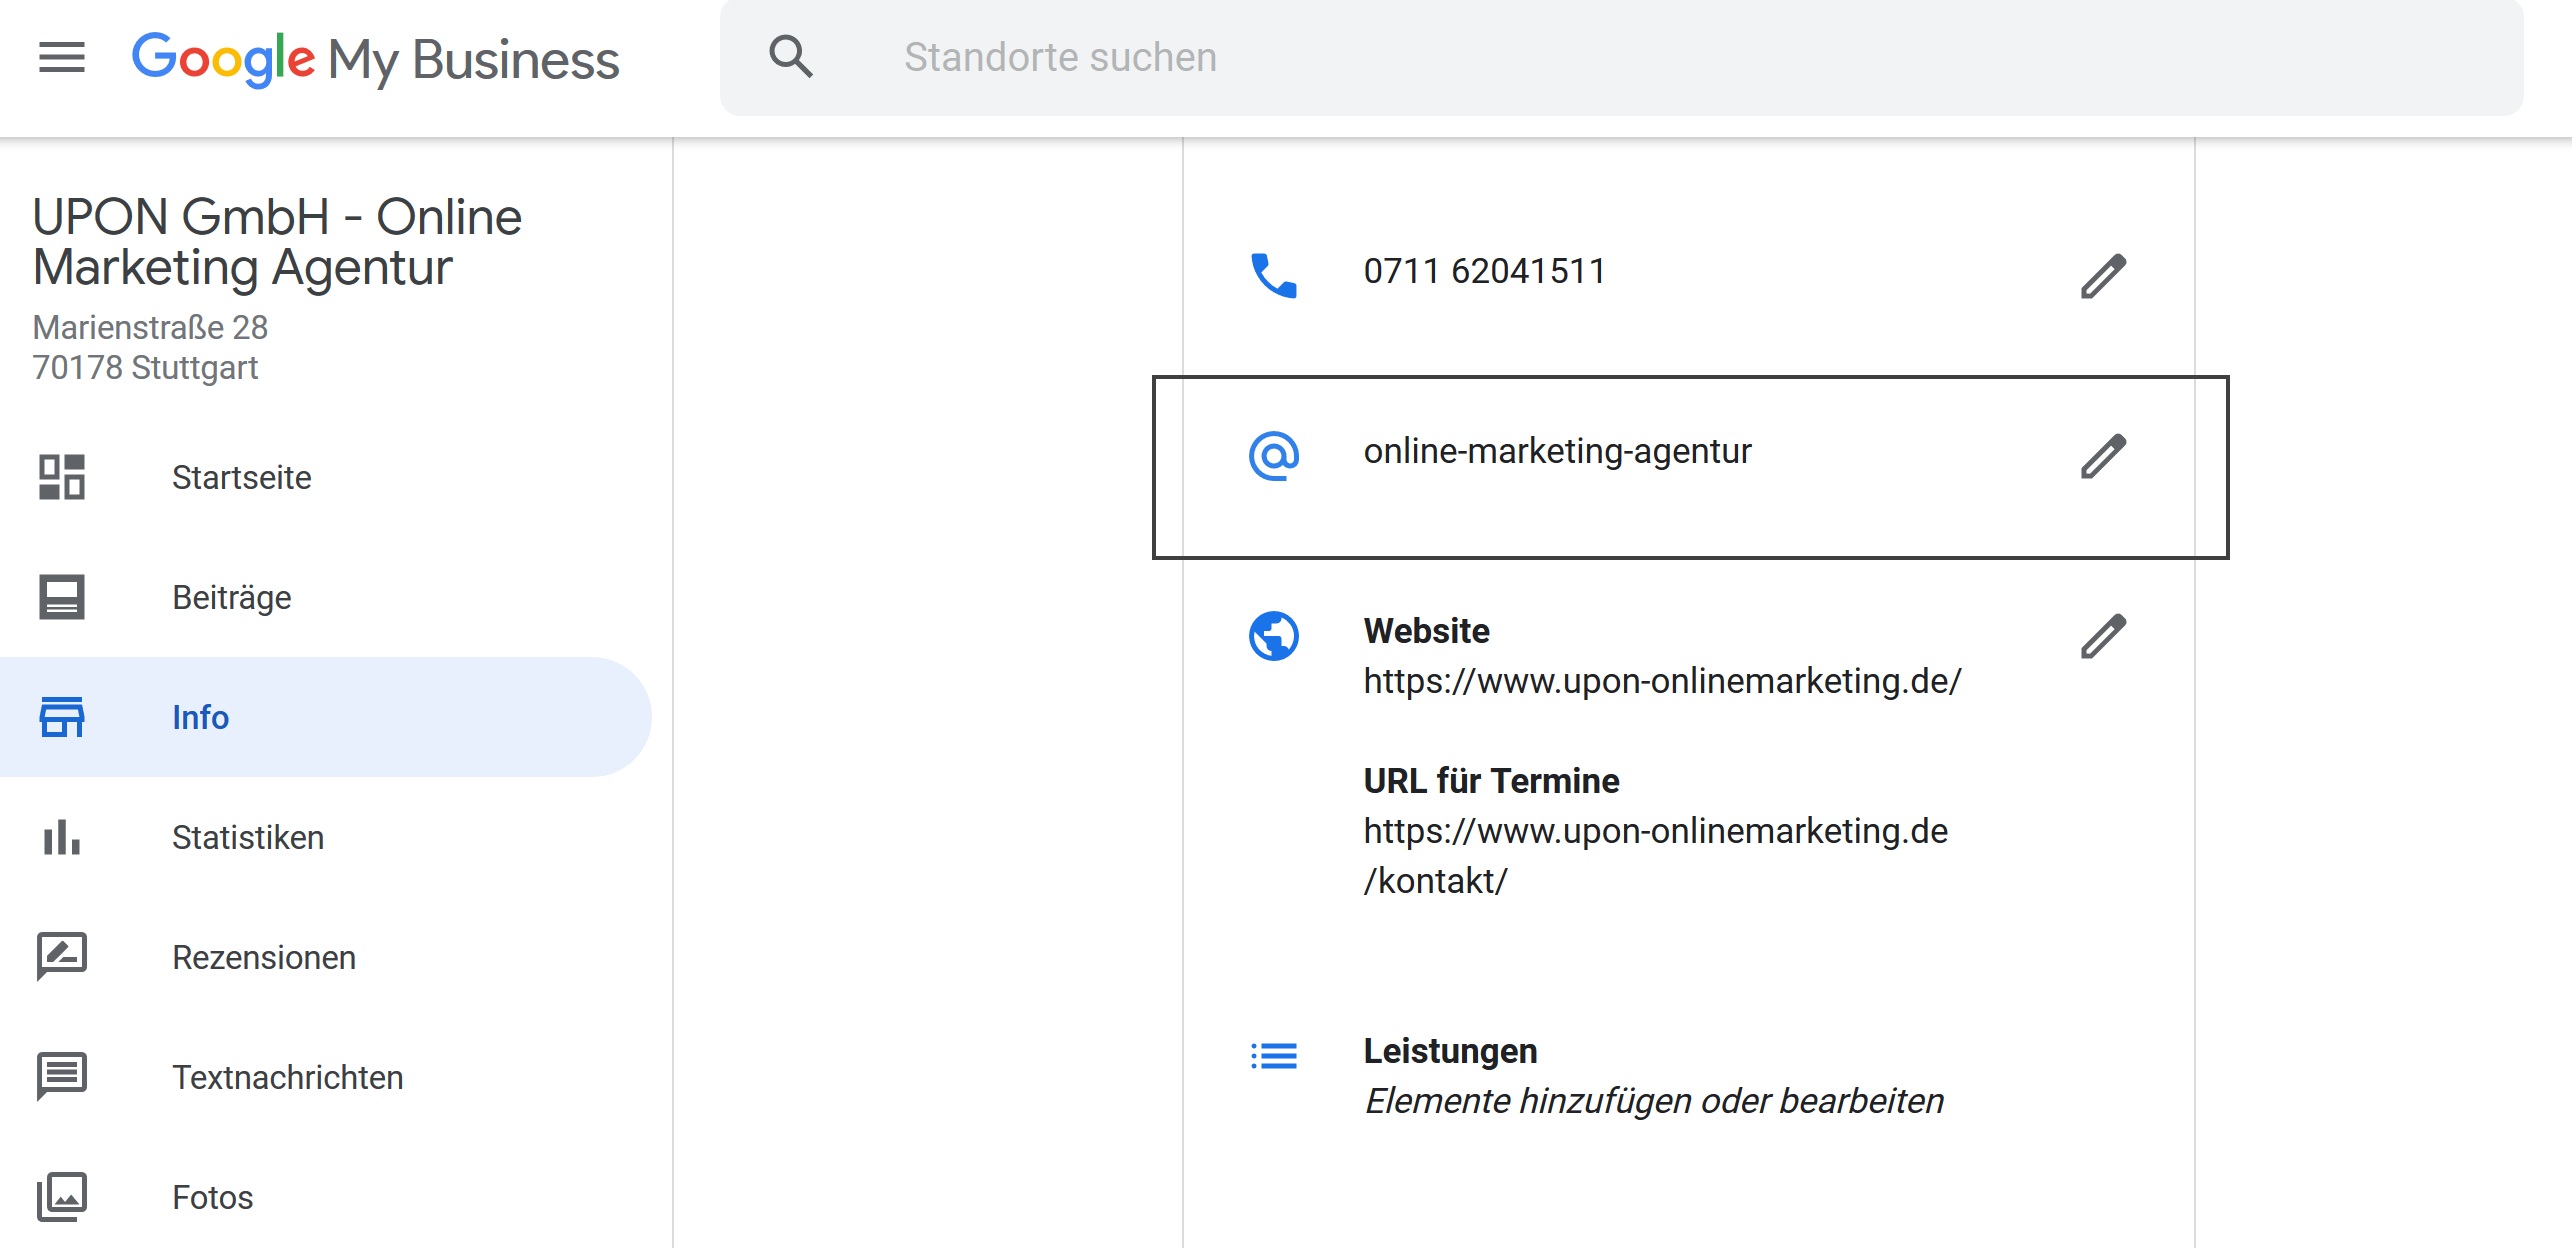This screenshot has height=1248, width=2572.
Task: Click the Leistungen list icon
Action: coord(1273,1055)
